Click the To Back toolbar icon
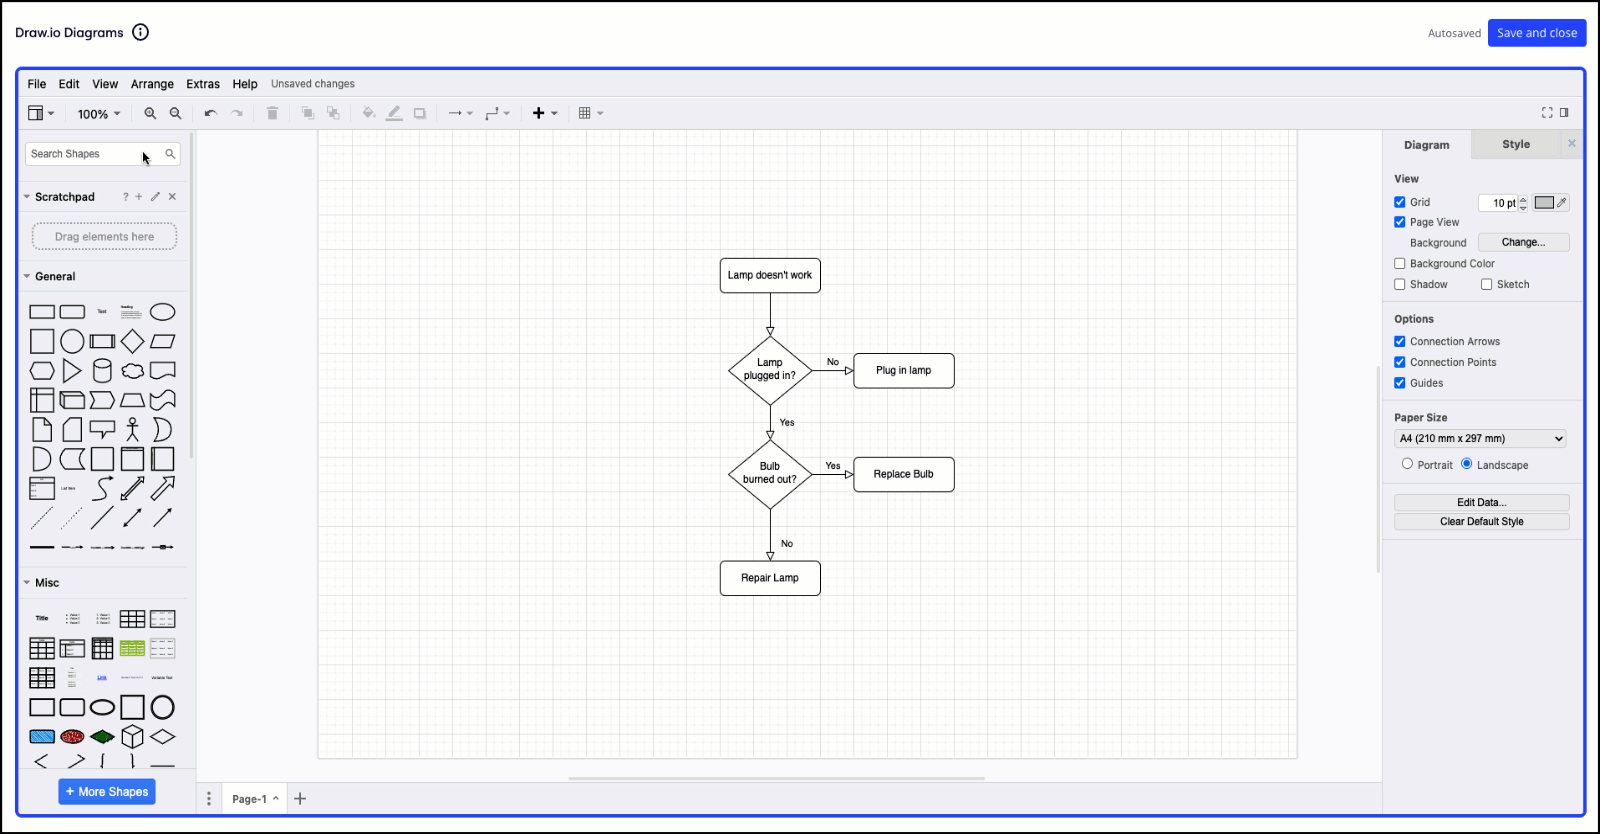The height and width of the screenshot is (834, 1600). [x=333, y=113]
